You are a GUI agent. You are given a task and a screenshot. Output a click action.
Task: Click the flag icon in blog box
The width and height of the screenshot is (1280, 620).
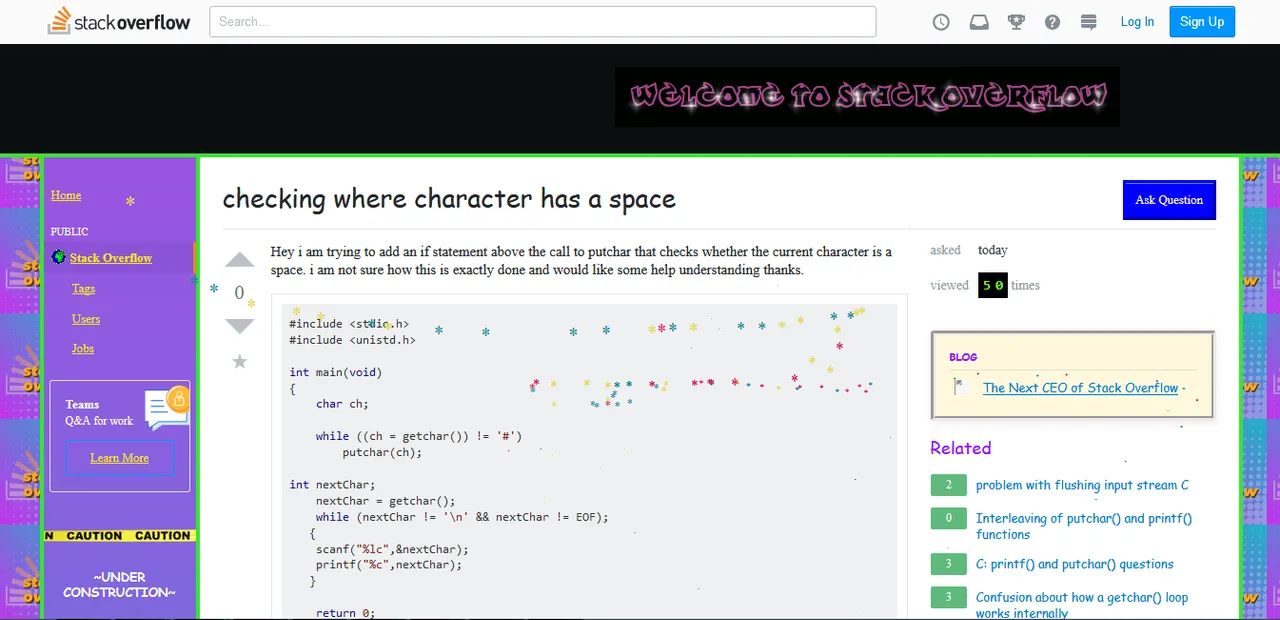click(961, 386)
